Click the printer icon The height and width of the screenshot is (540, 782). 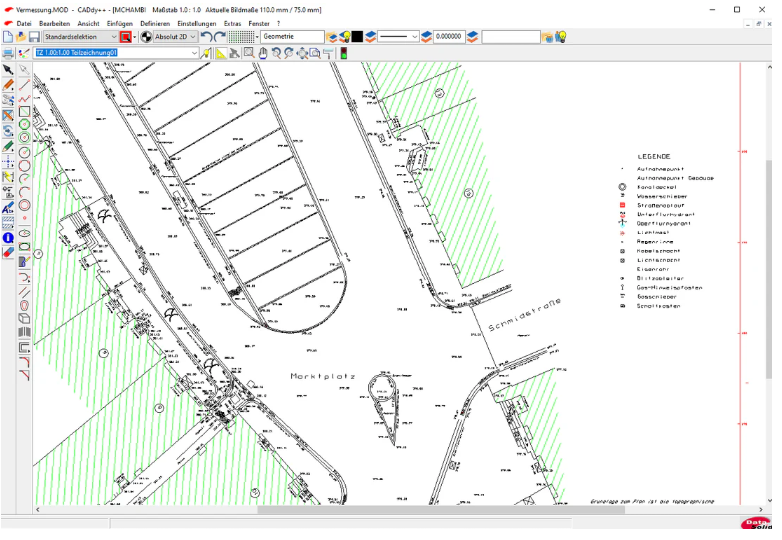[8, 53]
